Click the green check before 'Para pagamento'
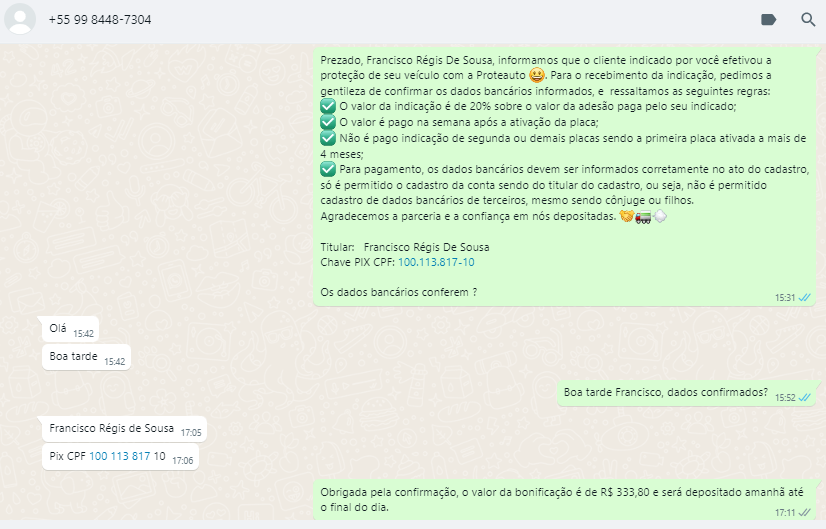This screenshot has width=826, height=529. pyautogui.click(x=328, y=170)
